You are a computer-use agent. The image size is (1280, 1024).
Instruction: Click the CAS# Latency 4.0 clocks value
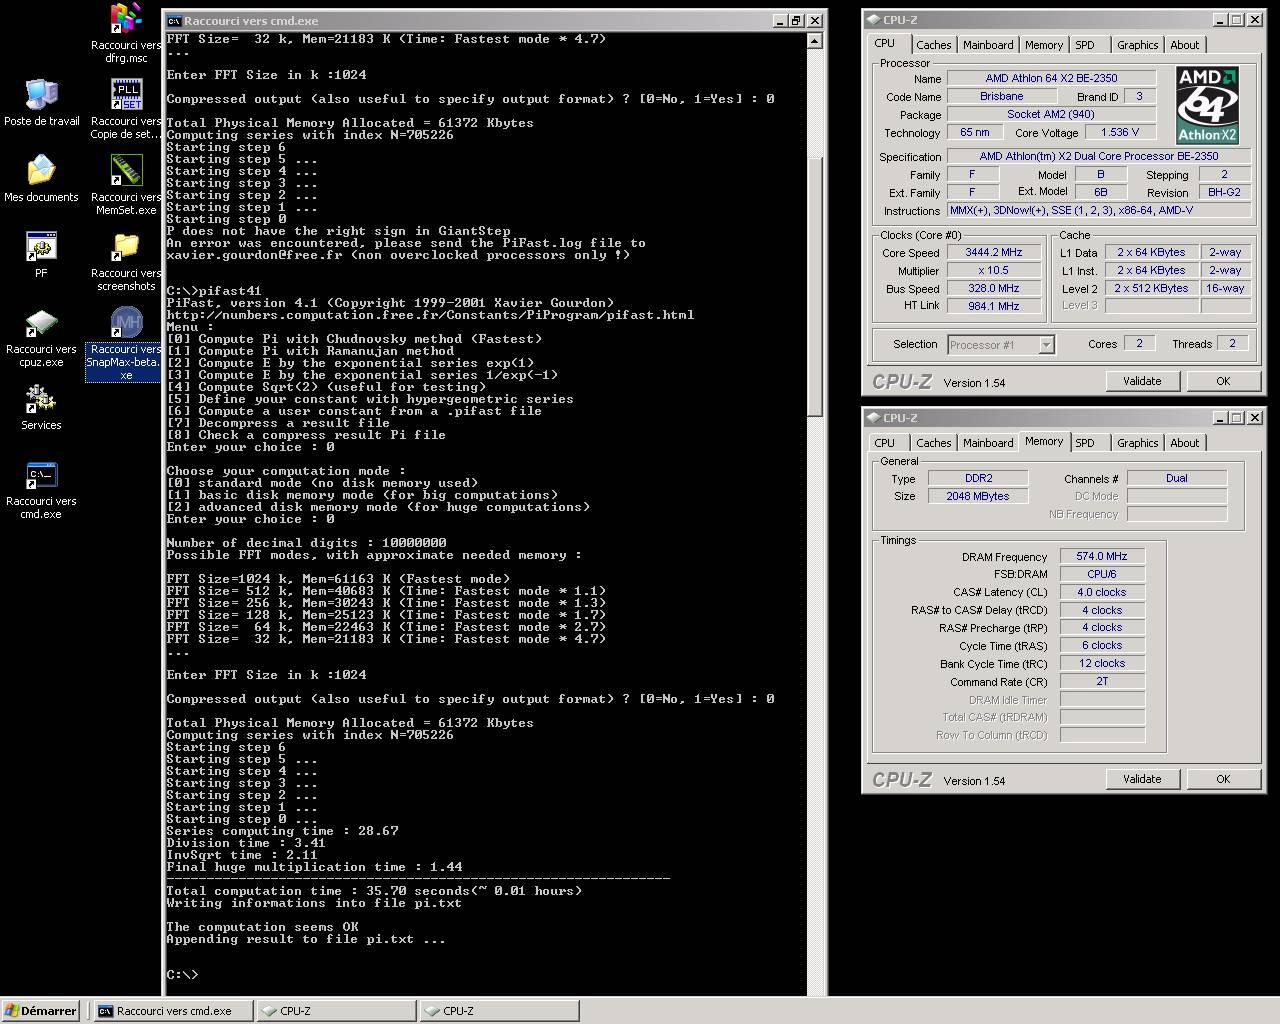(1102, 593)
